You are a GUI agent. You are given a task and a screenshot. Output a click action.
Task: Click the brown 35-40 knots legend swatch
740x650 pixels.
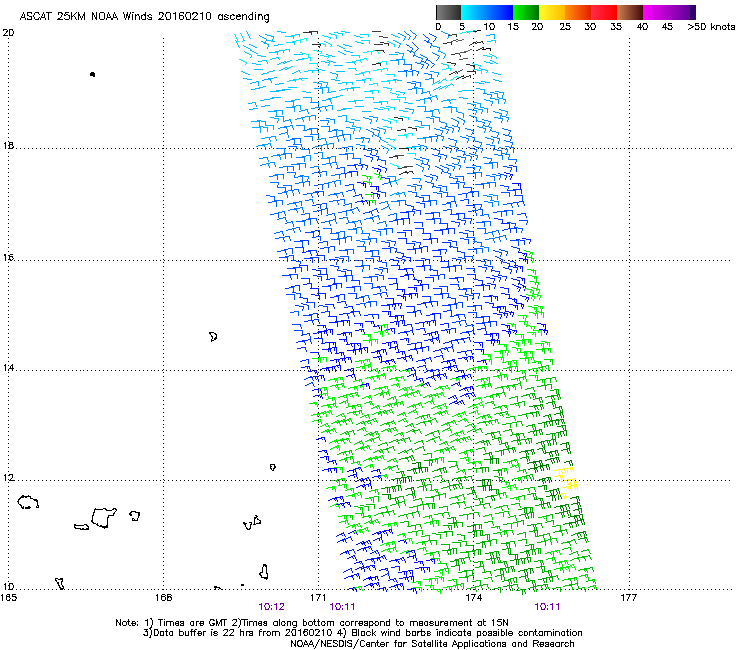[630, 12]
